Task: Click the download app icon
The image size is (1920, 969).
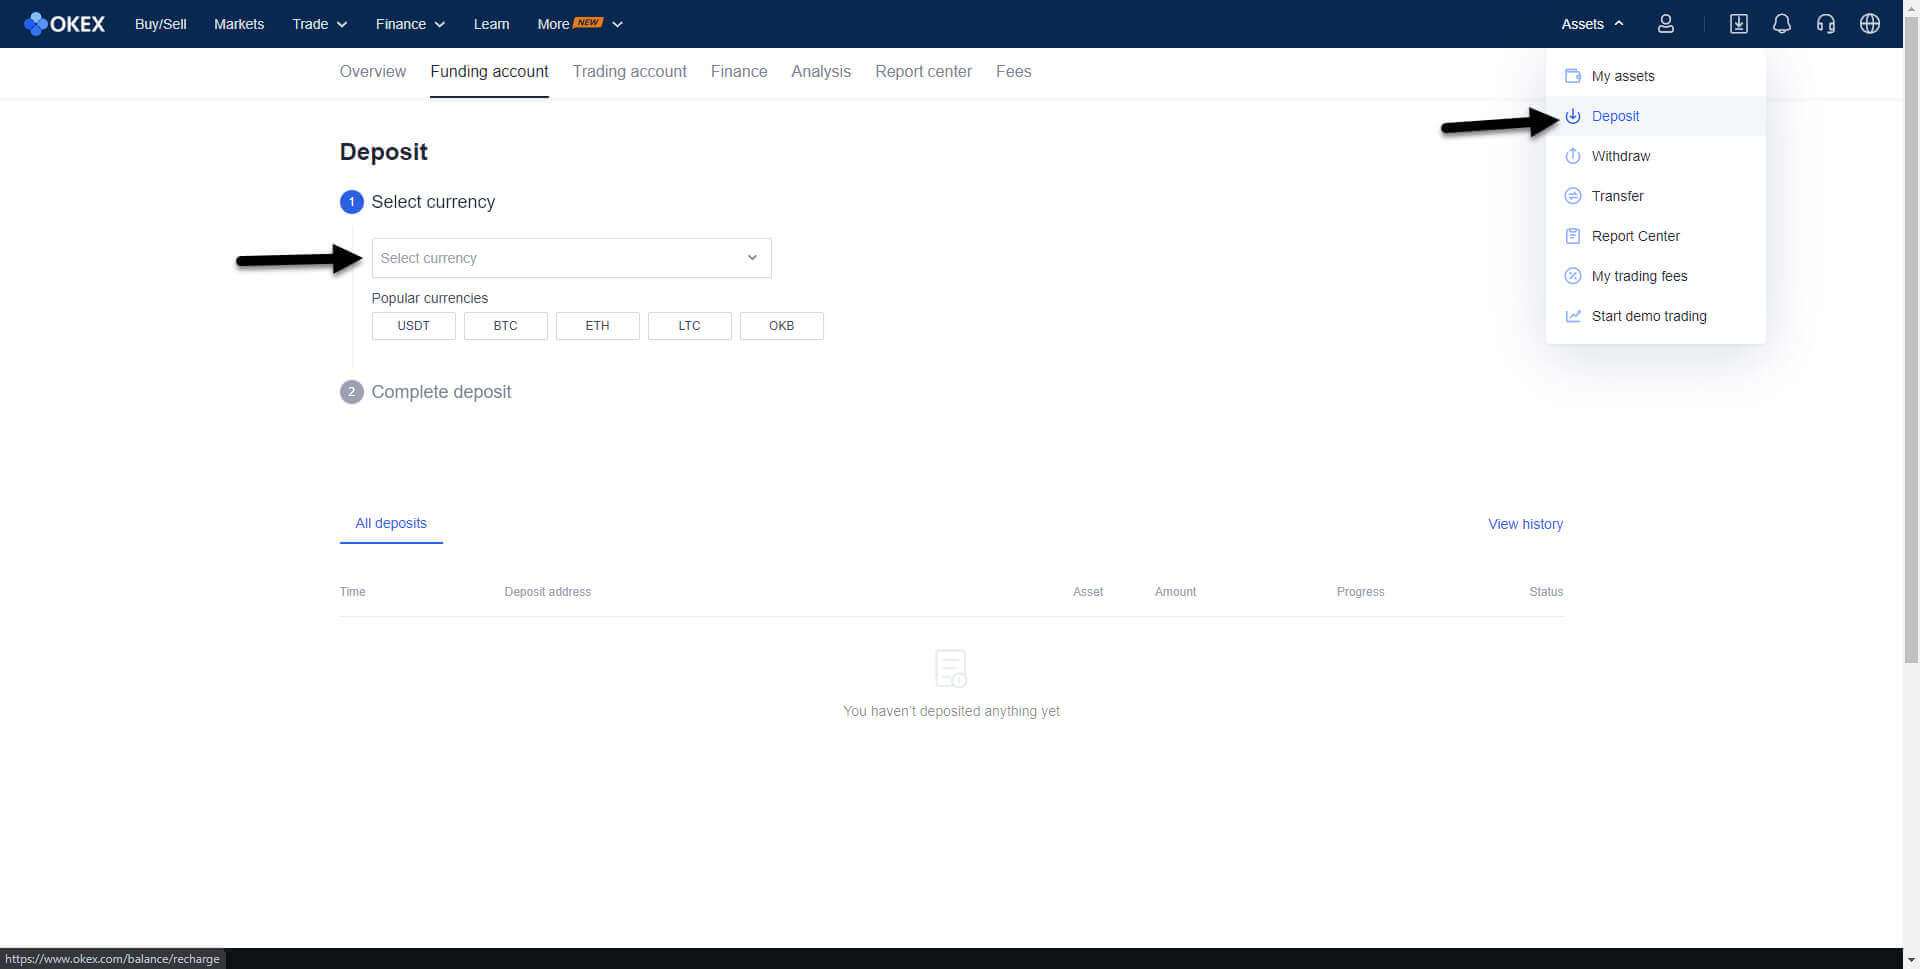Action: pyautogui.click(x=1739, y=24)
